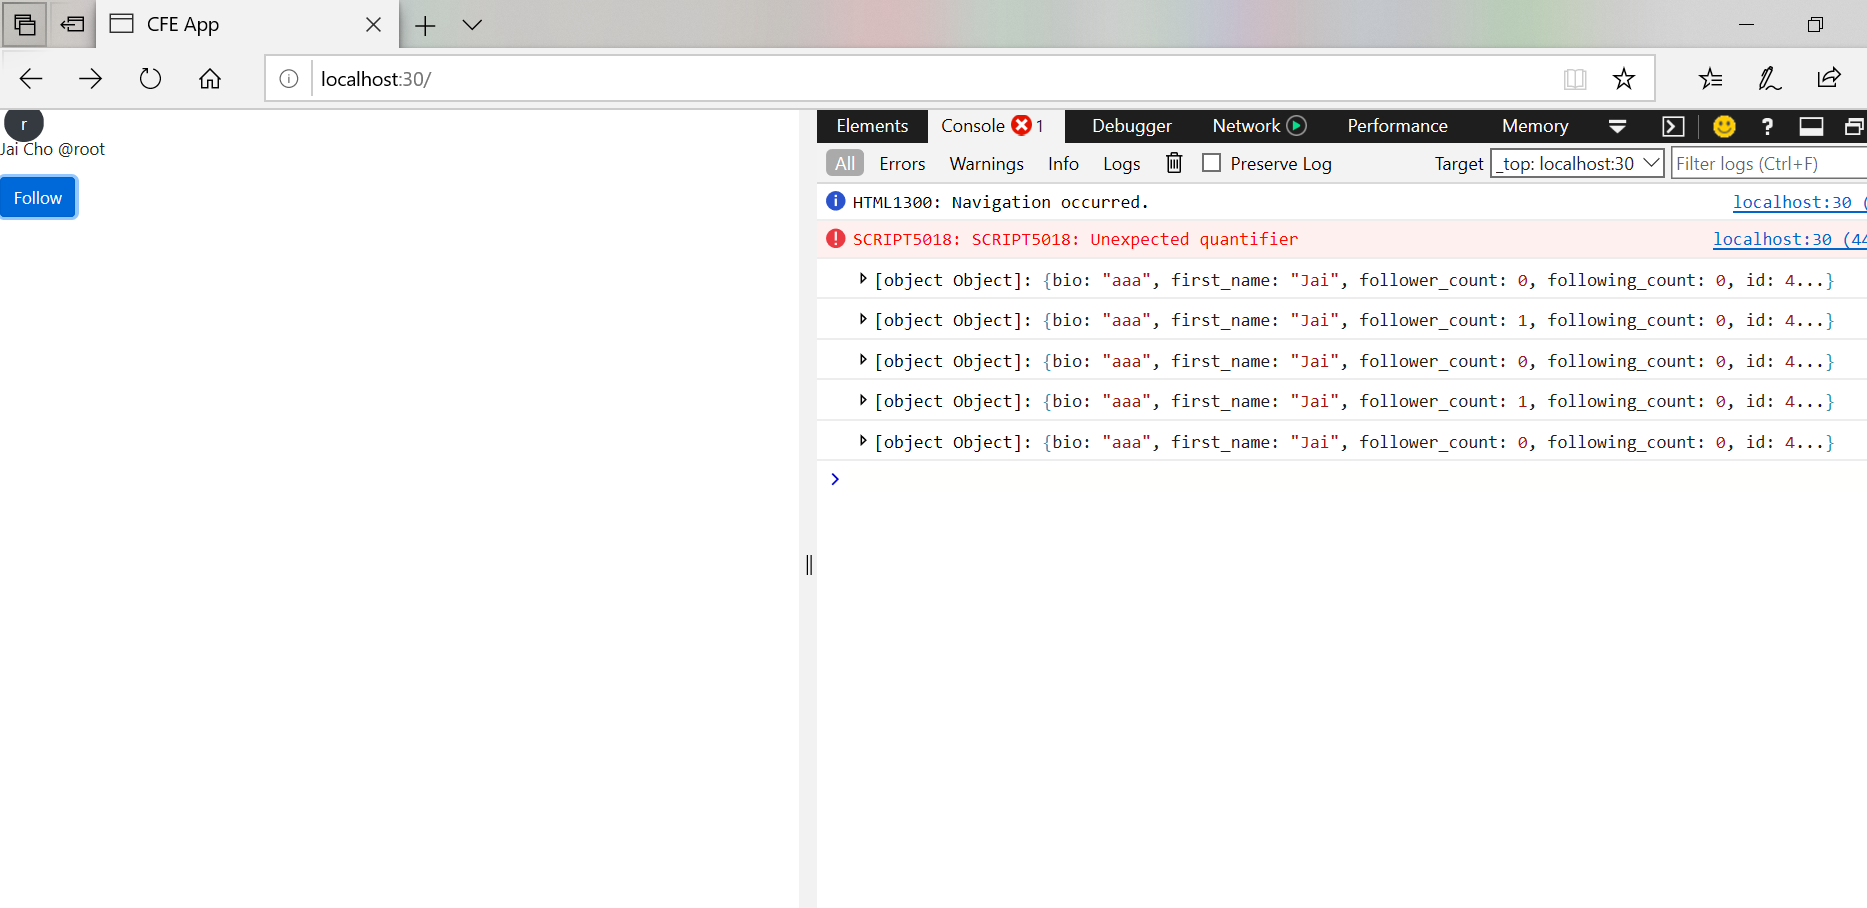Image resolution: width=1867 pixels, height=908 pixels.
Task: Click the error icon beside SCRIPT5018 message
Action: tap(836, 239)
